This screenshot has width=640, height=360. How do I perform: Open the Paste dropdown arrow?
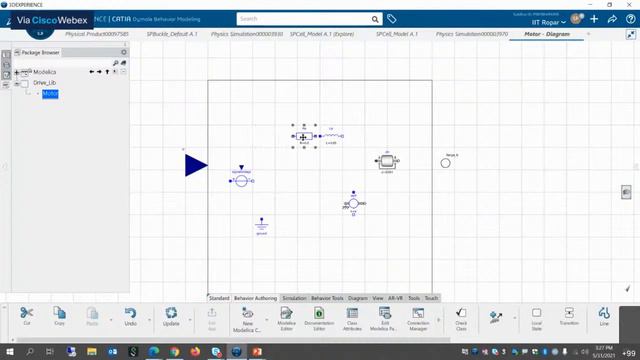pyautogui.click(x=111, y=320)
